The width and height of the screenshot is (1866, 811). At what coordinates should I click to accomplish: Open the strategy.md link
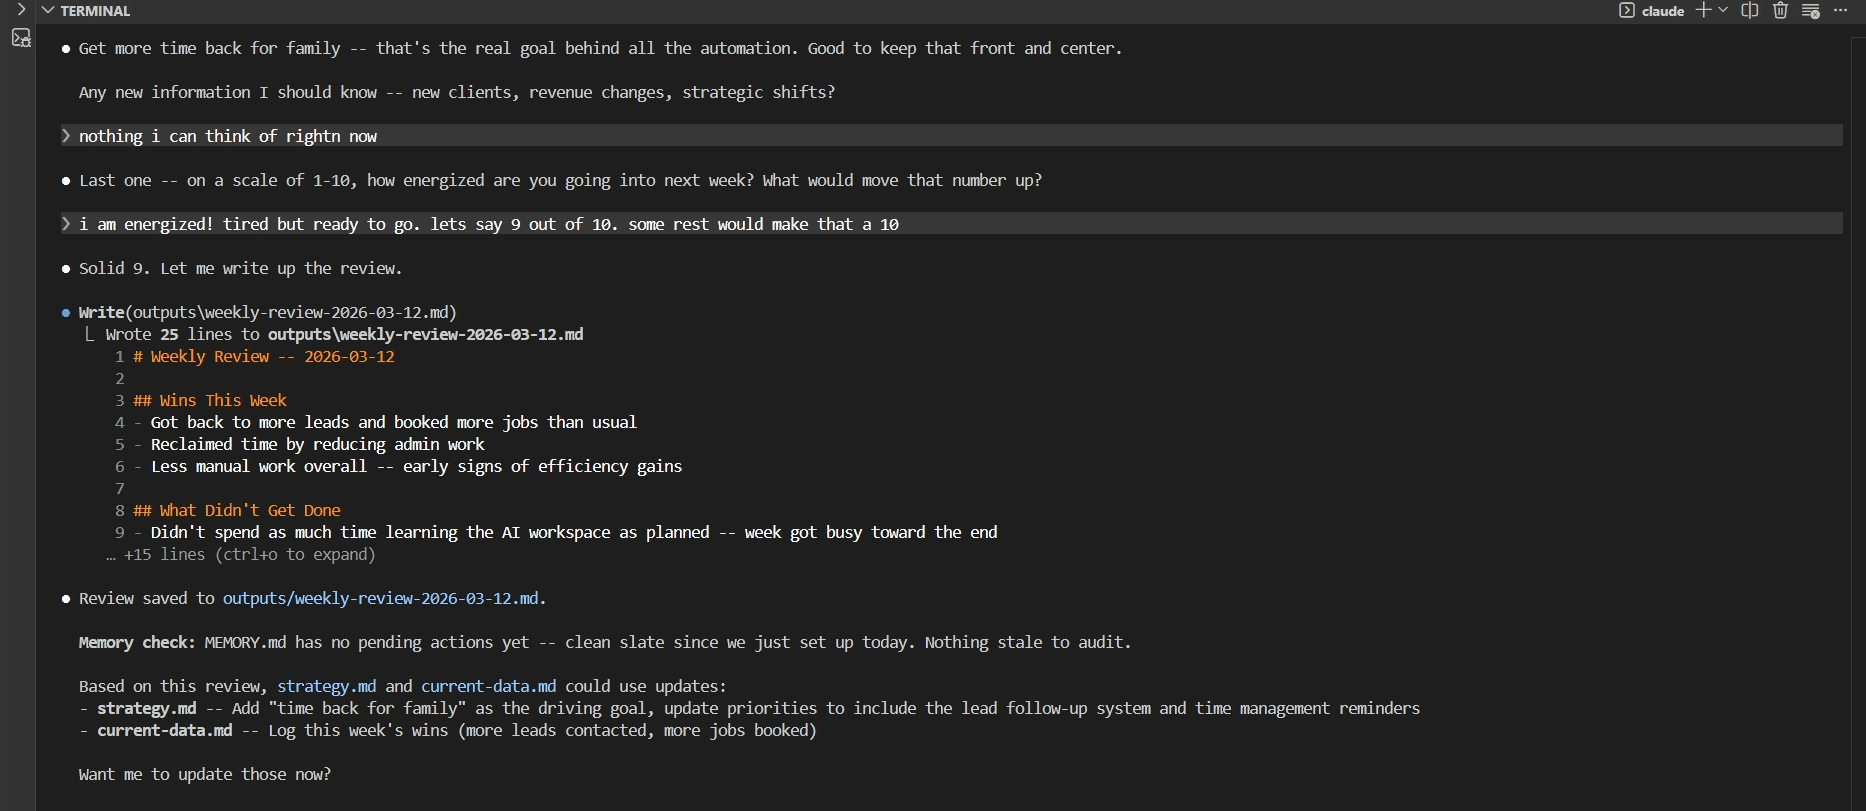pos(326,687)
